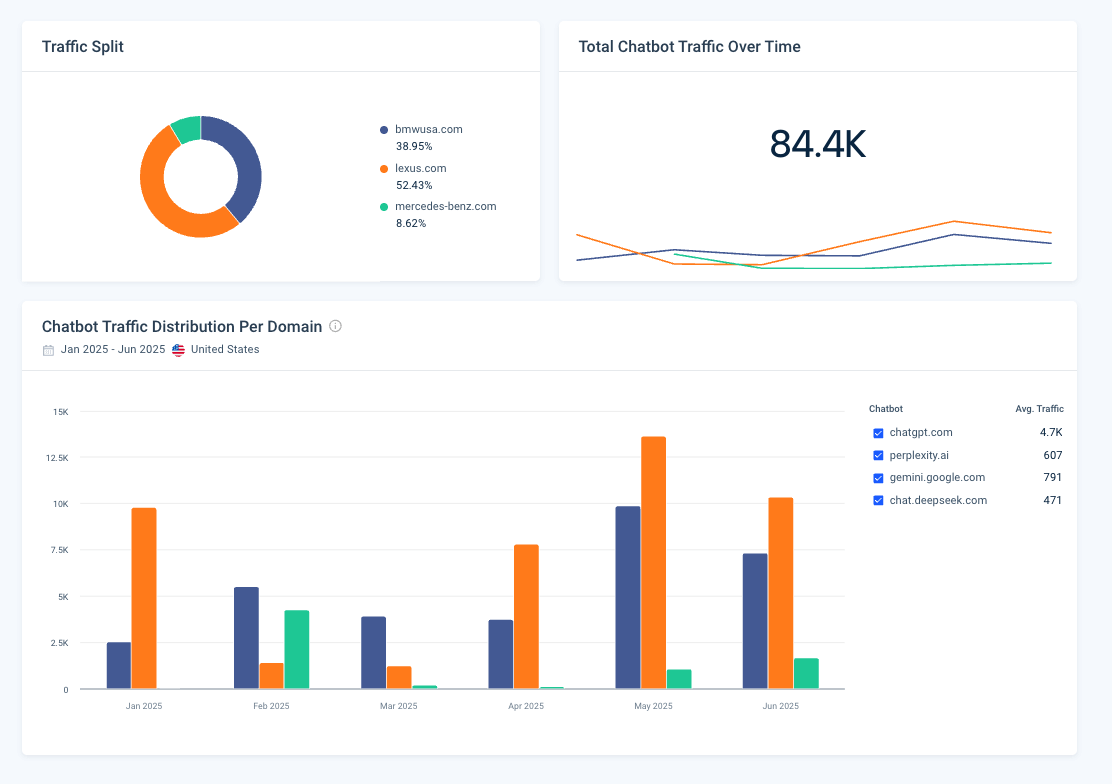Click the chatgpt.com link
Screen dimensions: 1112x784
tap(919, 433)
